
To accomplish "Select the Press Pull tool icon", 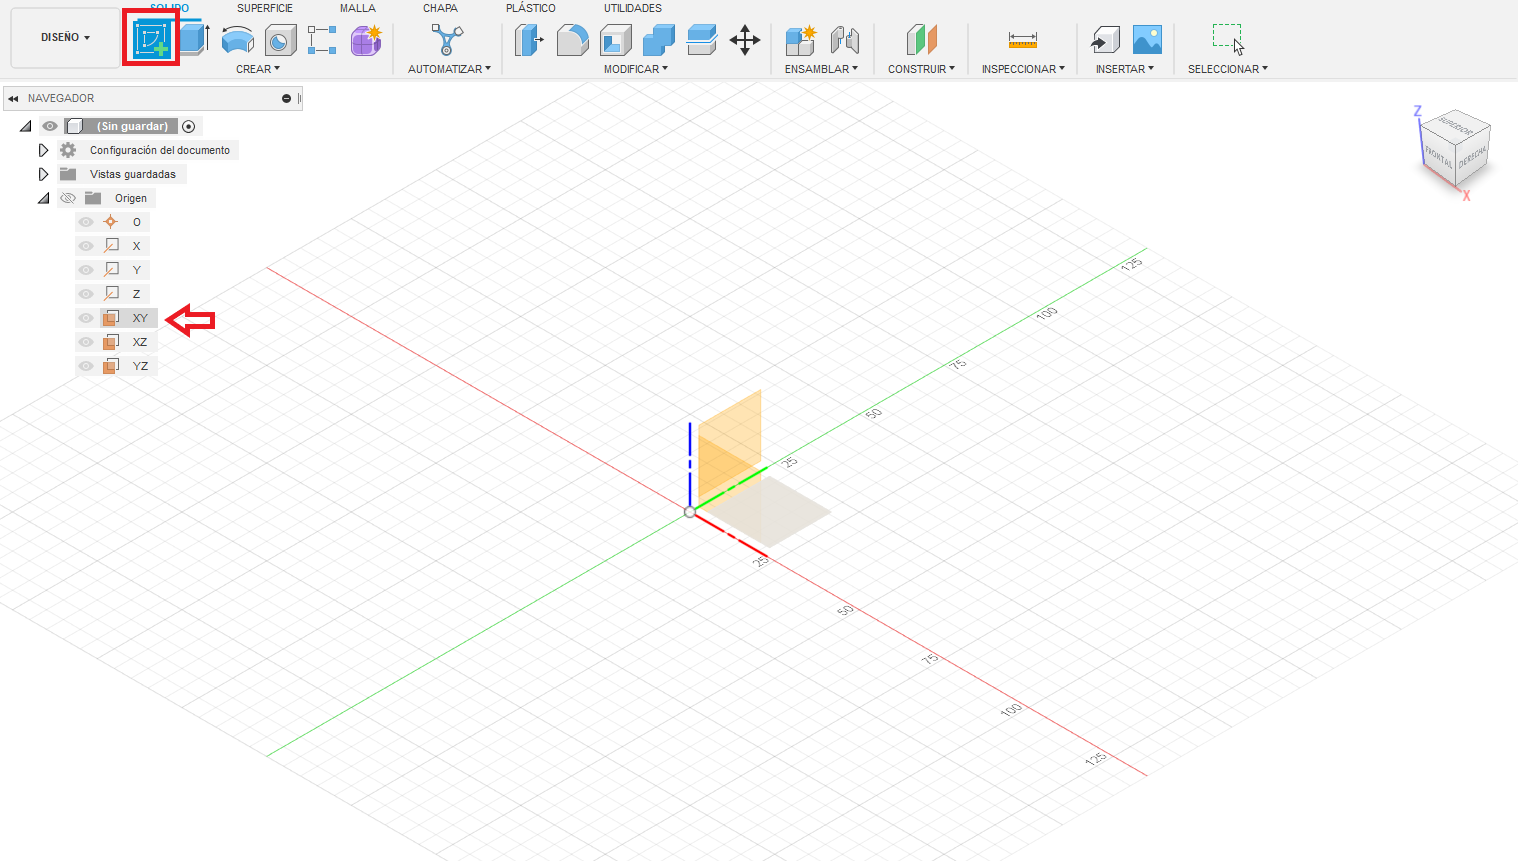I will coord(528,40).
